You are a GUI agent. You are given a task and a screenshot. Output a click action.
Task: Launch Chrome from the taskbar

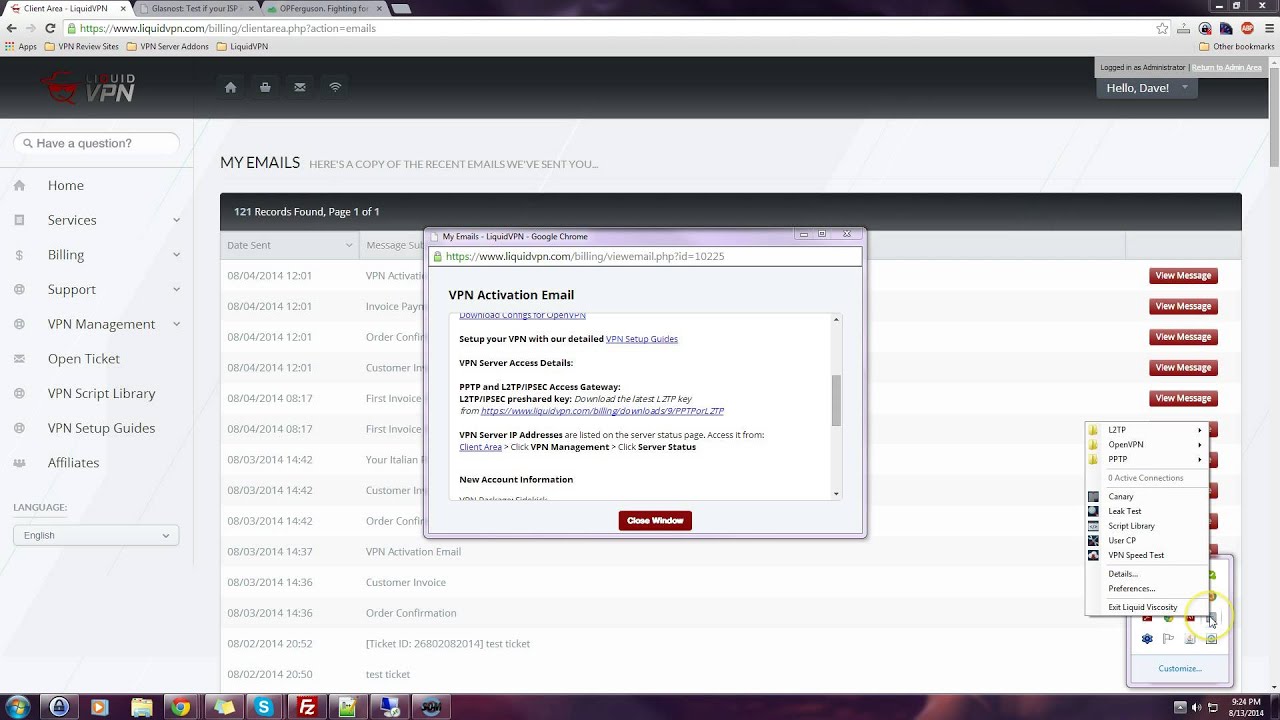click(181, 707)
